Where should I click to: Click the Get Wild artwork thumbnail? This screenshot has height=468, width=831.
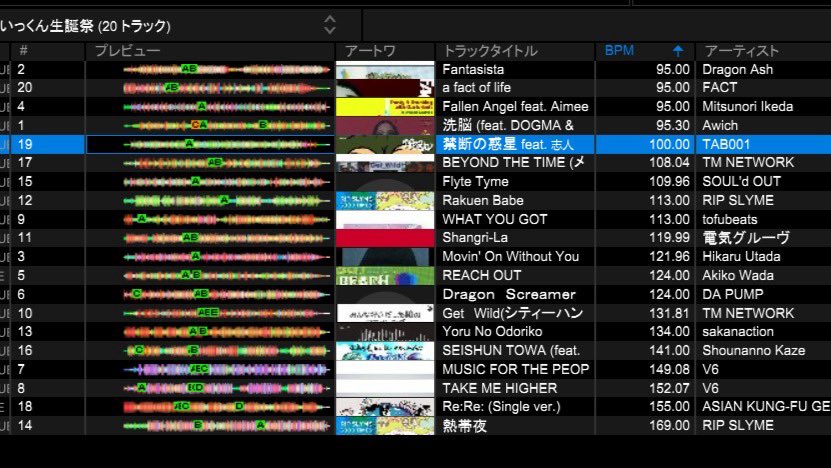point(385,313)
